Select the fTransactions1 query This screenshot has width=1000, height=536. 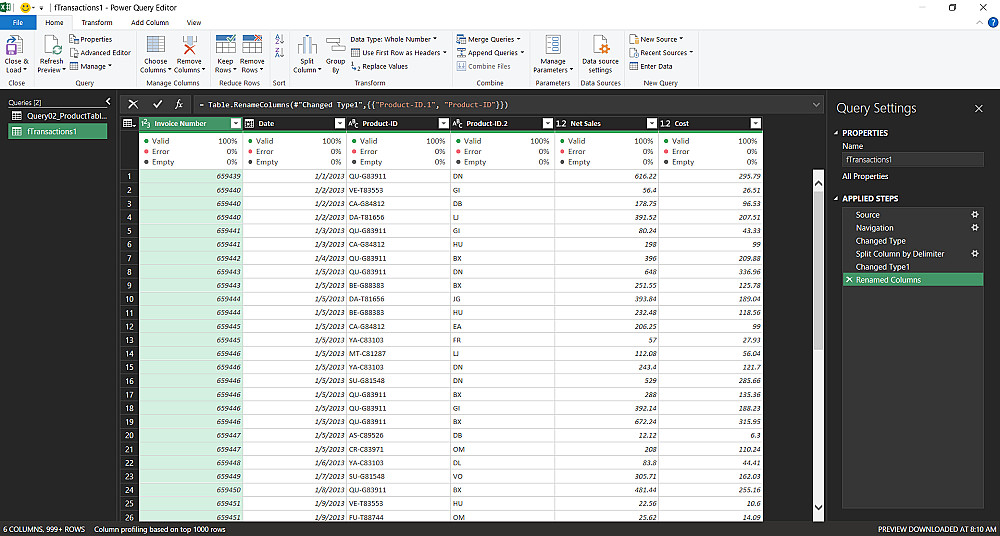click(58, 131)
